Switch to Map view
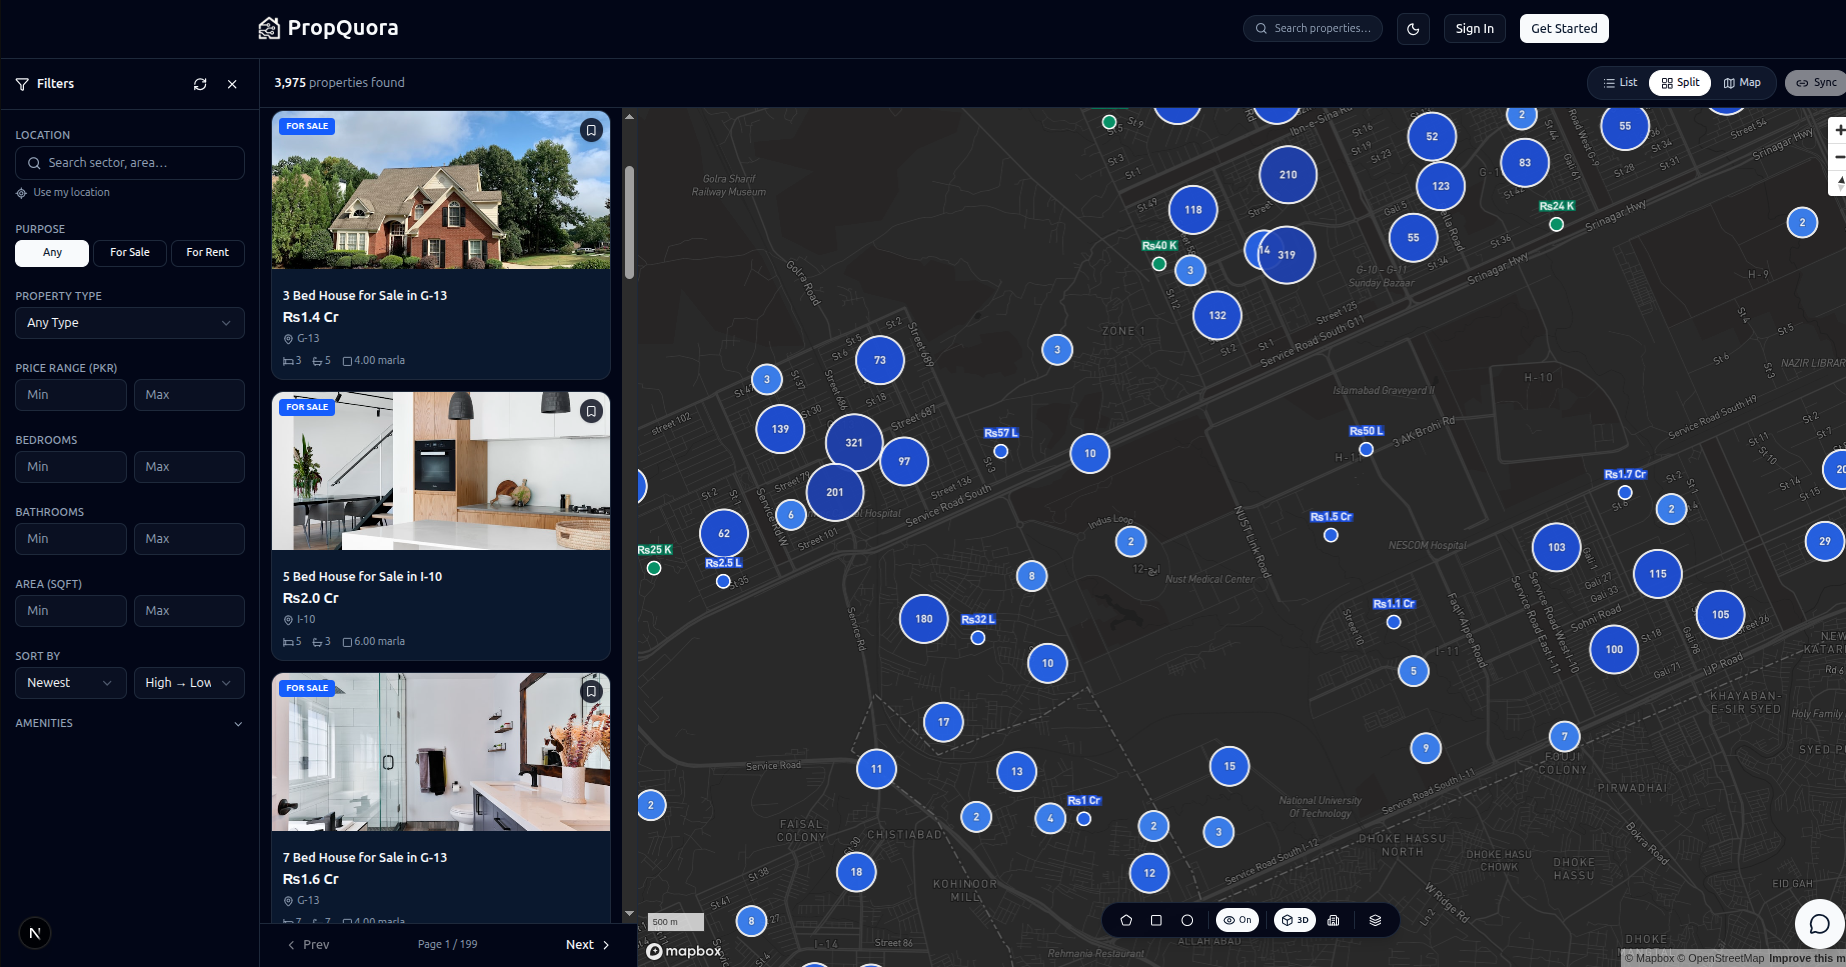This screenshot has width=1846, height=967. click(x=1742, y=83)
